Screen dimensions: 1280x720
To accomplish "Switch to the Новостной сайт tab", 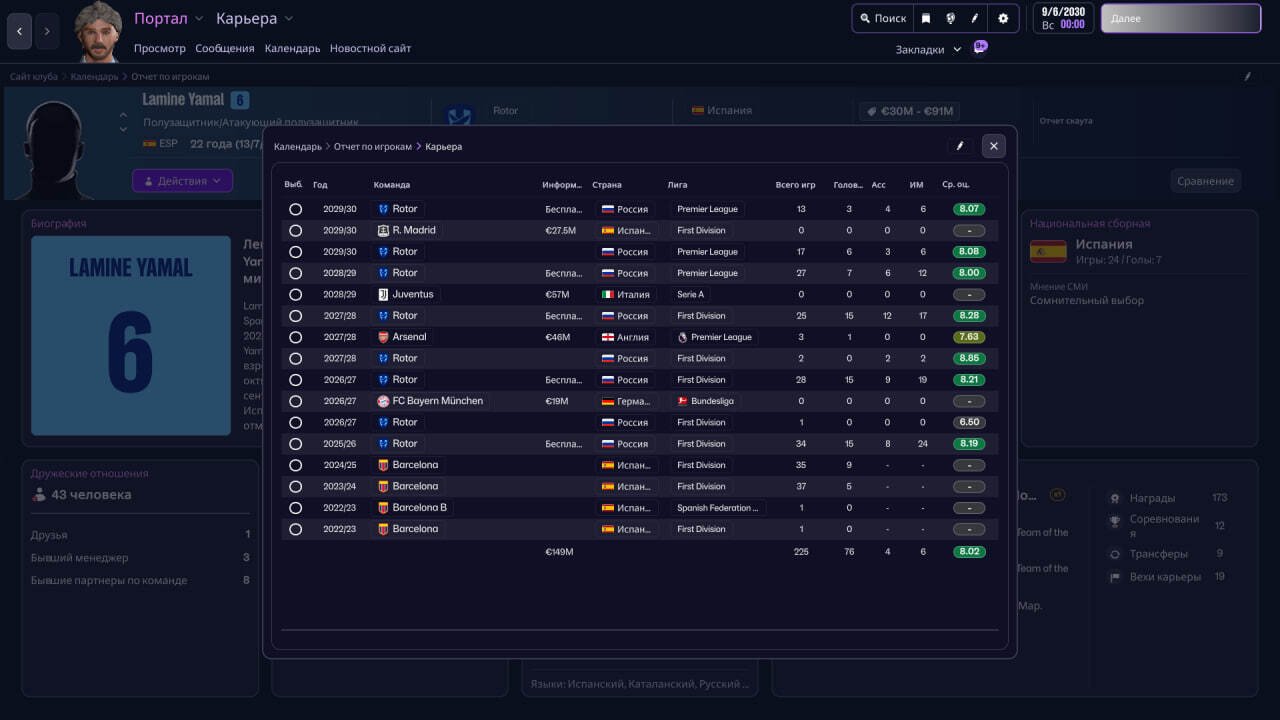I will [x=370, y=48].
